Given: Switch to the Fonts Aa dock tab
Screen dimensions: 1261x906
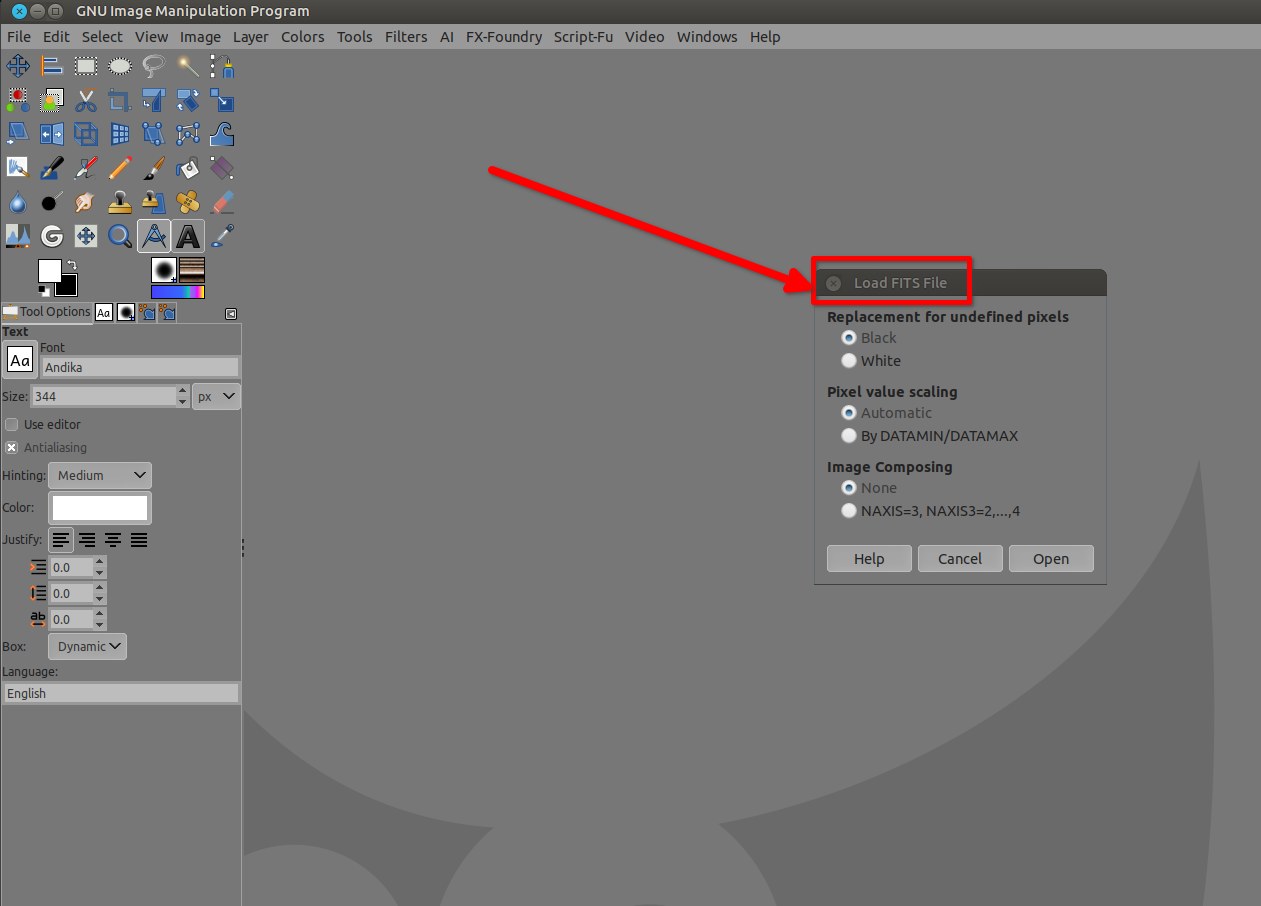Looking at the screenshot, I should [x=104, y=313].
